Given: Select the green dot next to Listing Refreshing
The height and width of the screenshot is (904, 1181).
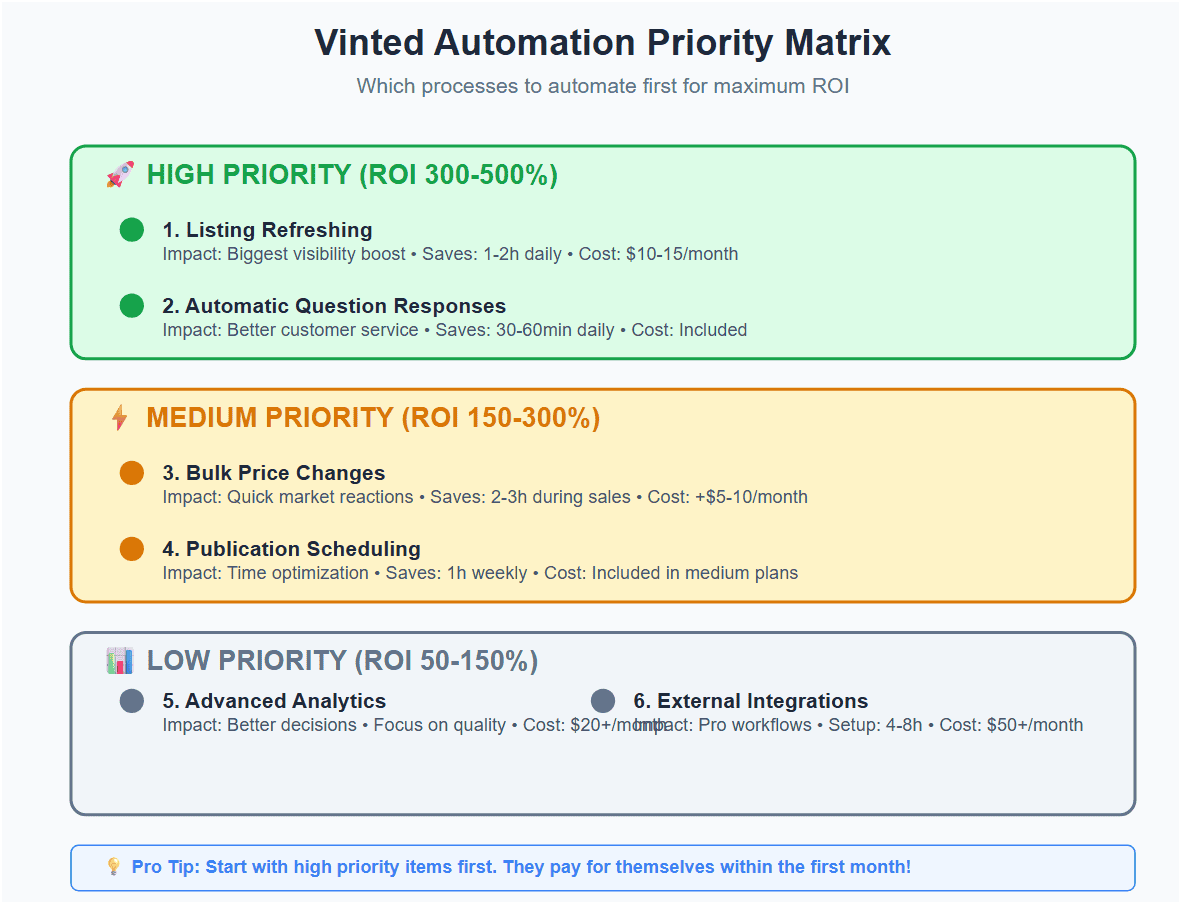Looking at the screenshot, I should pyautogui.click(x=132, y=230).
